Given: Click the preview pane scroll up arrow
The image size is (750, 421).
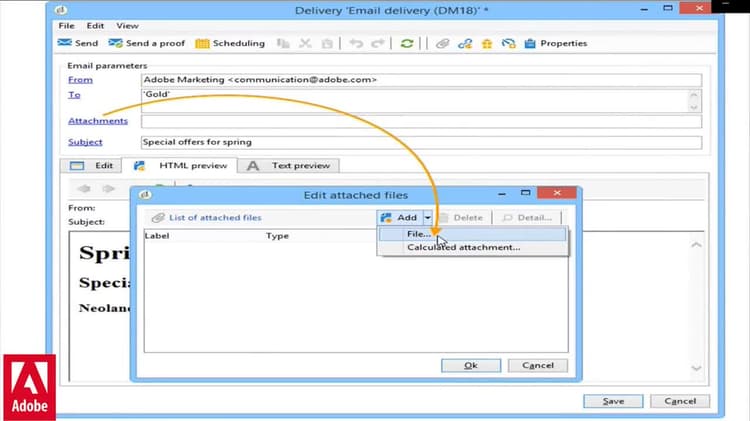Looking at the screenshot, I should click(x=696, y=244).
